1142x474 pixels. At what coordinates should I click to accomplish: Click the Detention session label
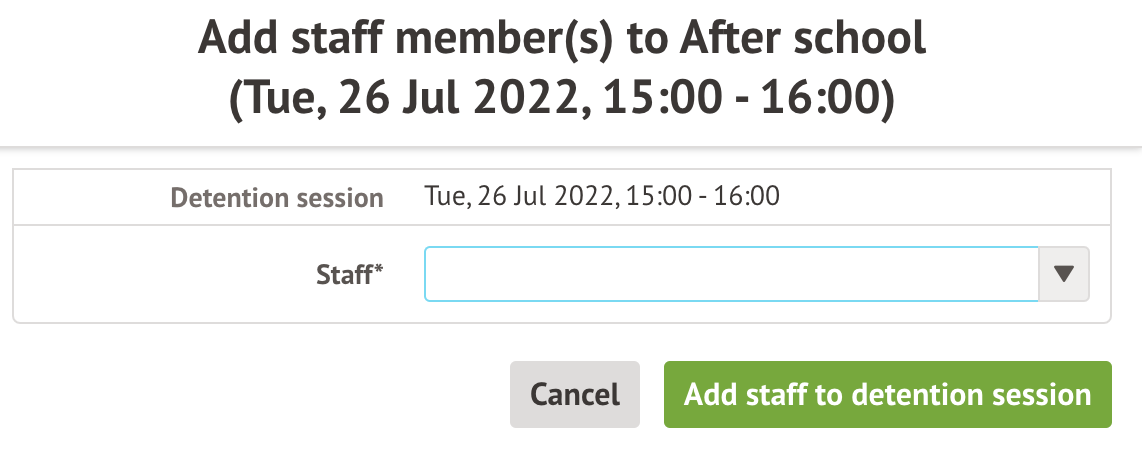click(x=277, y=198)
